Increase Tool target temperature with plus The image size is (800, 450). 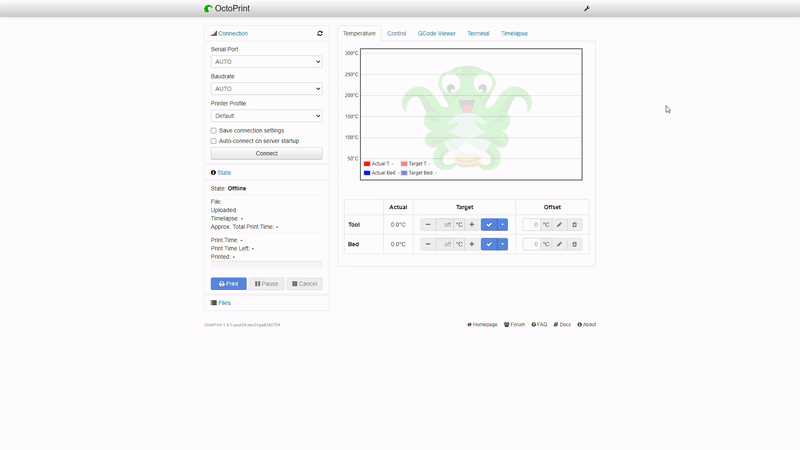(472, 224)
